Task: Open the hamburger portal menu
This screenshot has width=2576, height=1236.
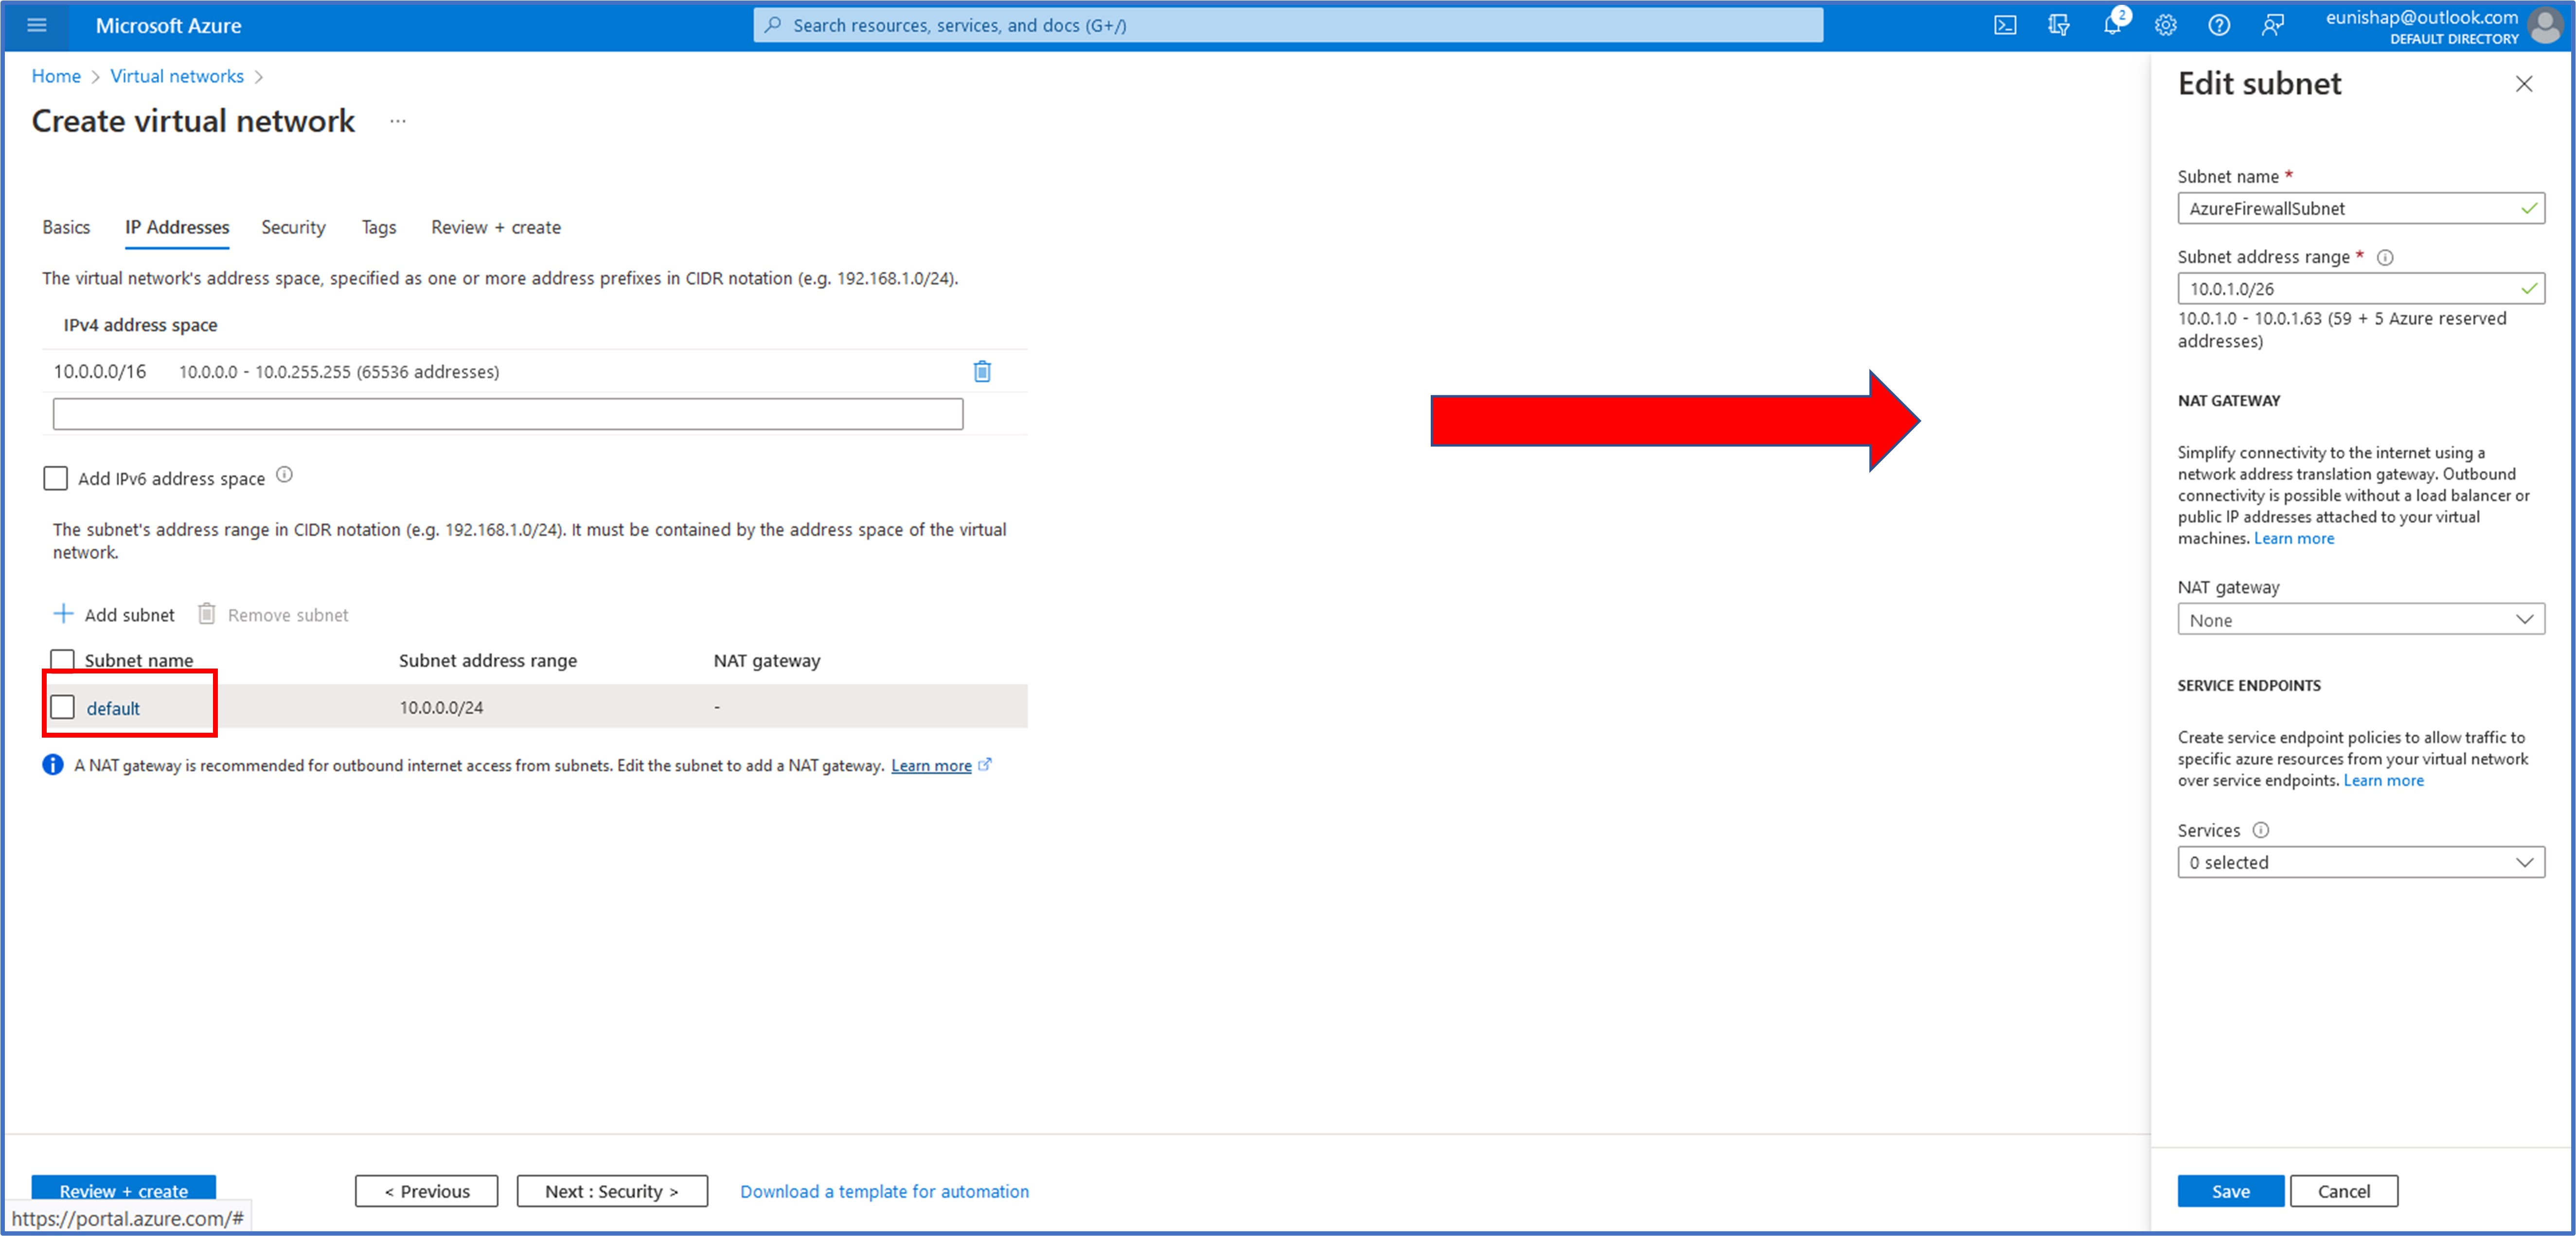Action: point(37,25)
